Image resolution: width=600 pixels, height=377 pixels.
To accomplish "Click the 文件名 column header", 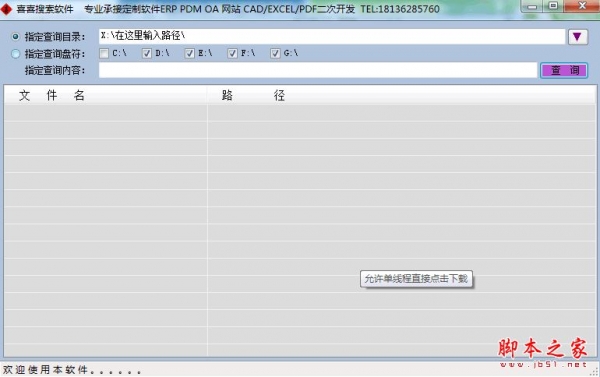I will click(x=106, y=95).
